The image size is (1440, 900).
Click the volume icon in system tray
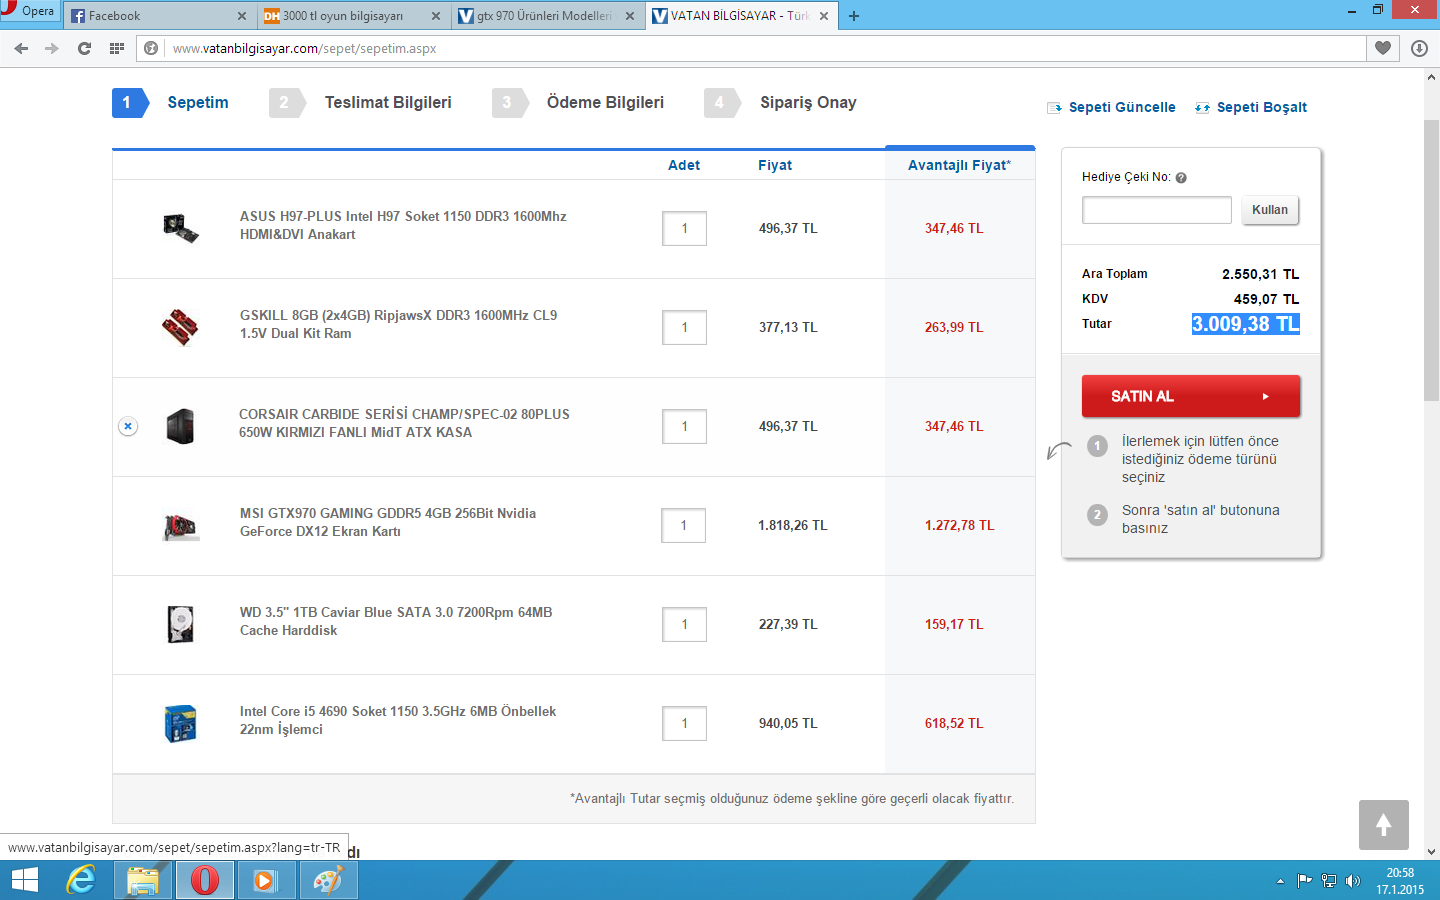pyautogui.click(x=1353, y=881)
